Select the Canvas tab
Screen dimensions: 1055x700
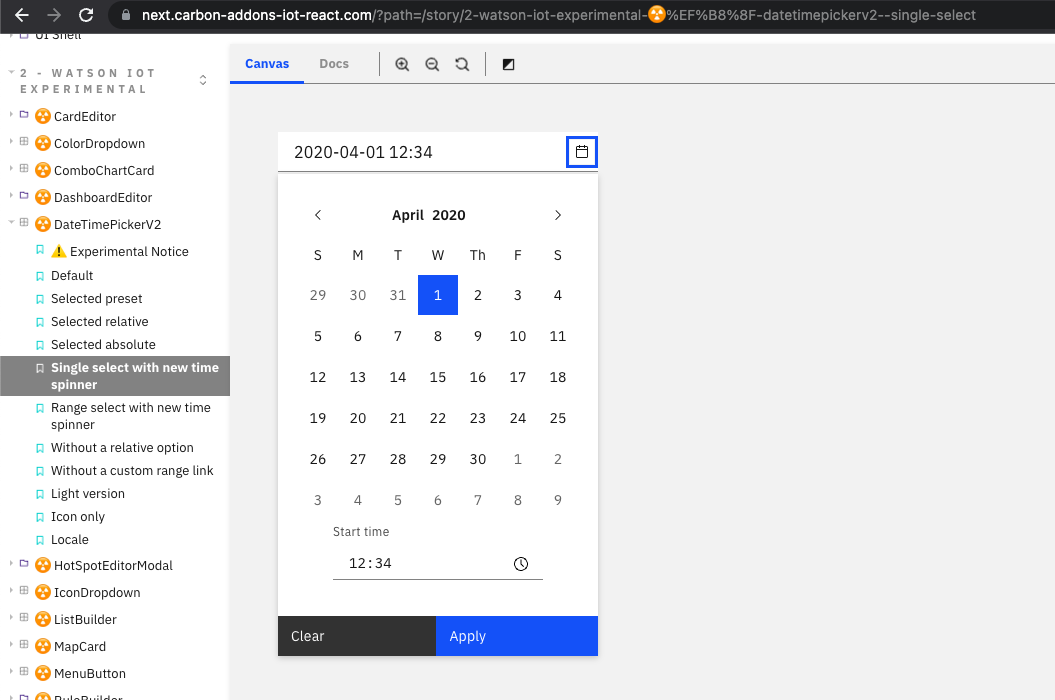pyautogui.click(x=266, y=63)
